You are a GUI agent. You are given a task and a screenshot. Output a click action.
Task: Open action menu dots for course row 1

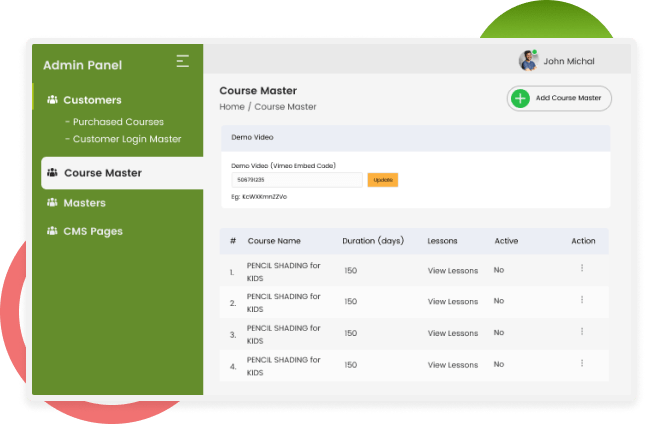click(x=582, y=268)
